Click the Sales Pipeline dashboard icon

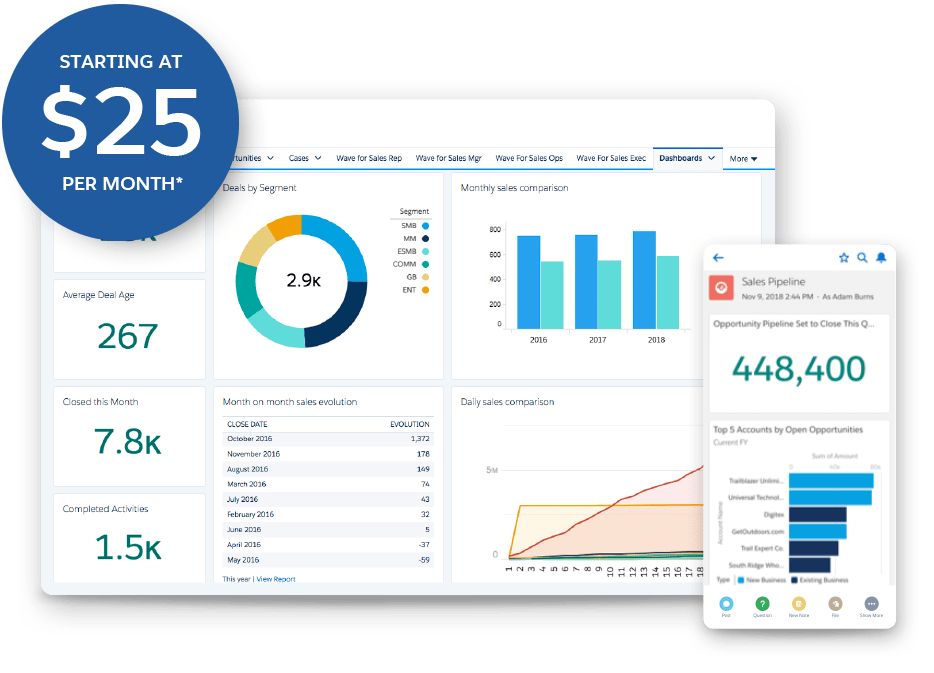(721, 287)
